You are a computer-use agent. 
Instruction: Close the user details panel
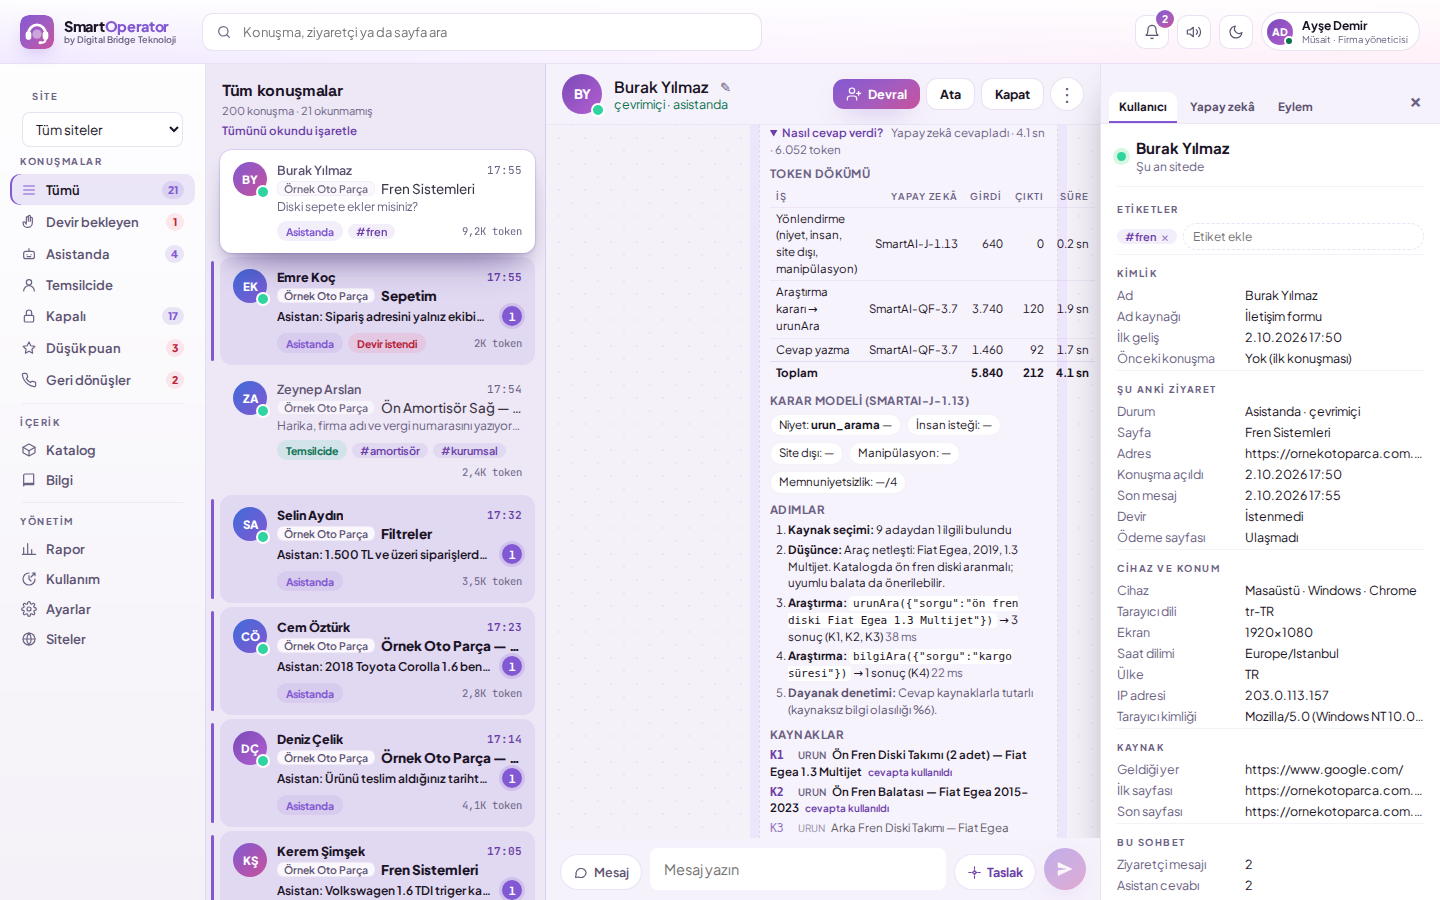(x=1415, y=102)
